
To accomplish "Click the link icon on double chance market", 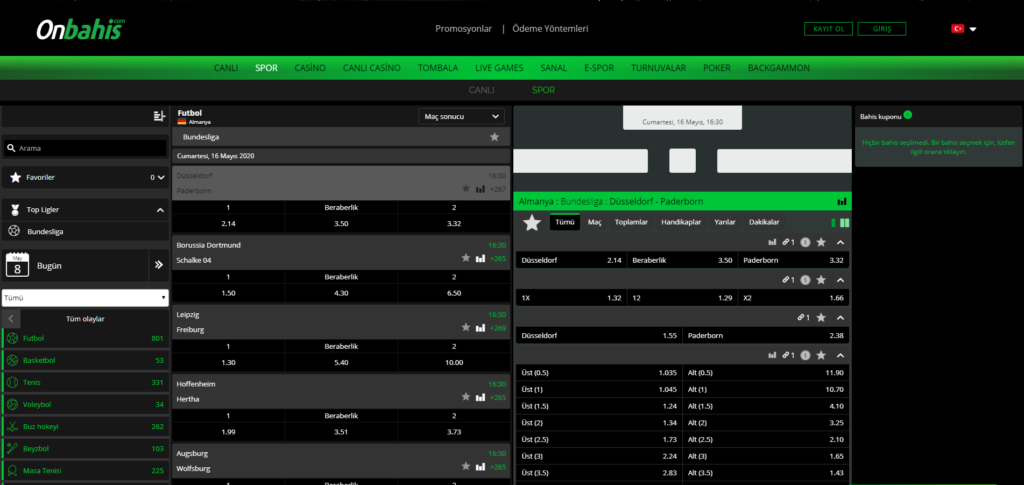I will coord(786,280).
